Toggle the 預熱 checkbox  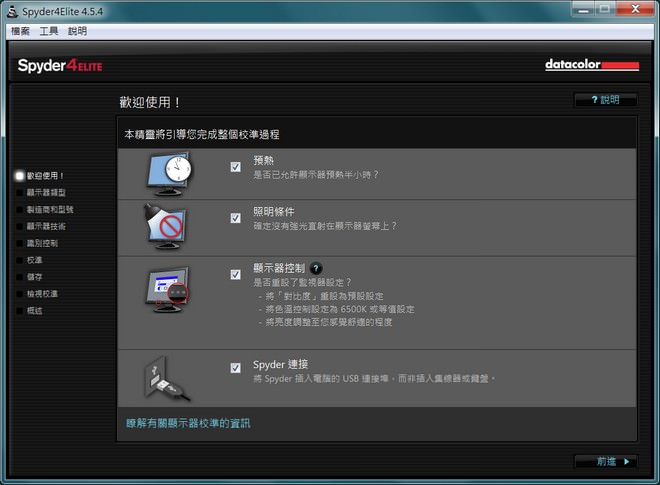pyautogui.click(x=236, y=167)
